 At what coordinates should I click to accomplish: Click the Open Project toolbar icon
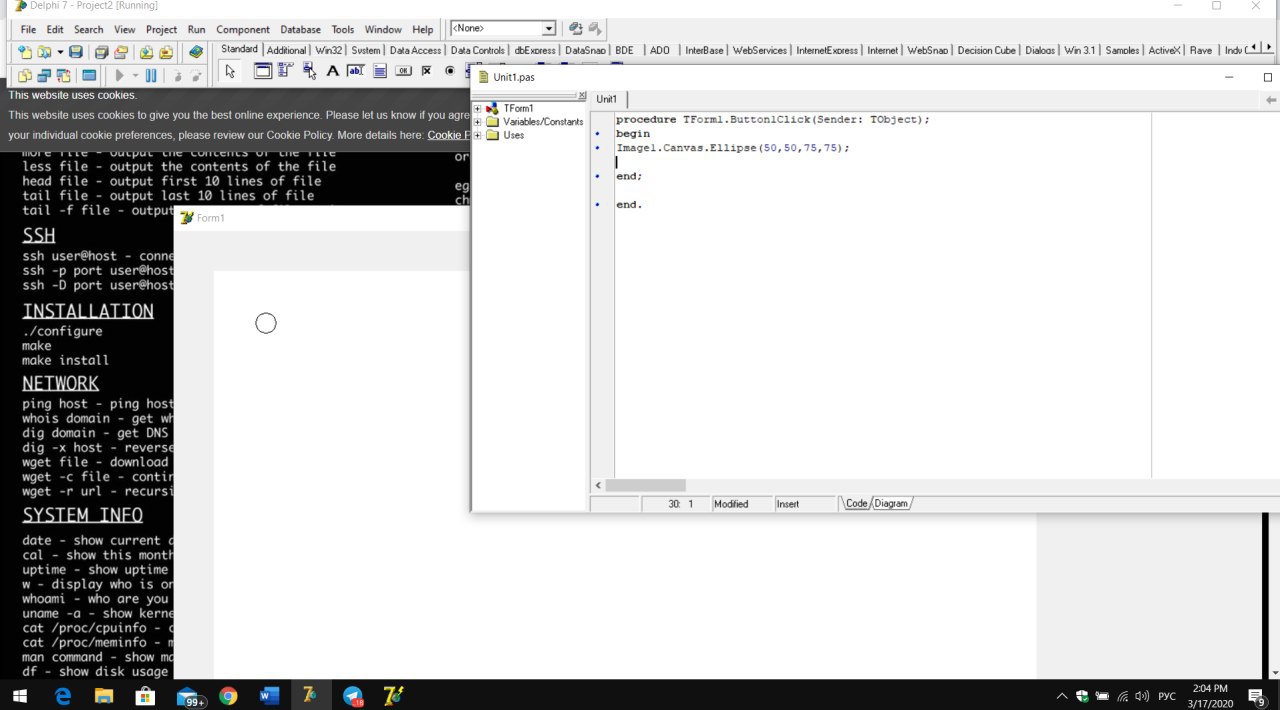click(x=121, y=52)
